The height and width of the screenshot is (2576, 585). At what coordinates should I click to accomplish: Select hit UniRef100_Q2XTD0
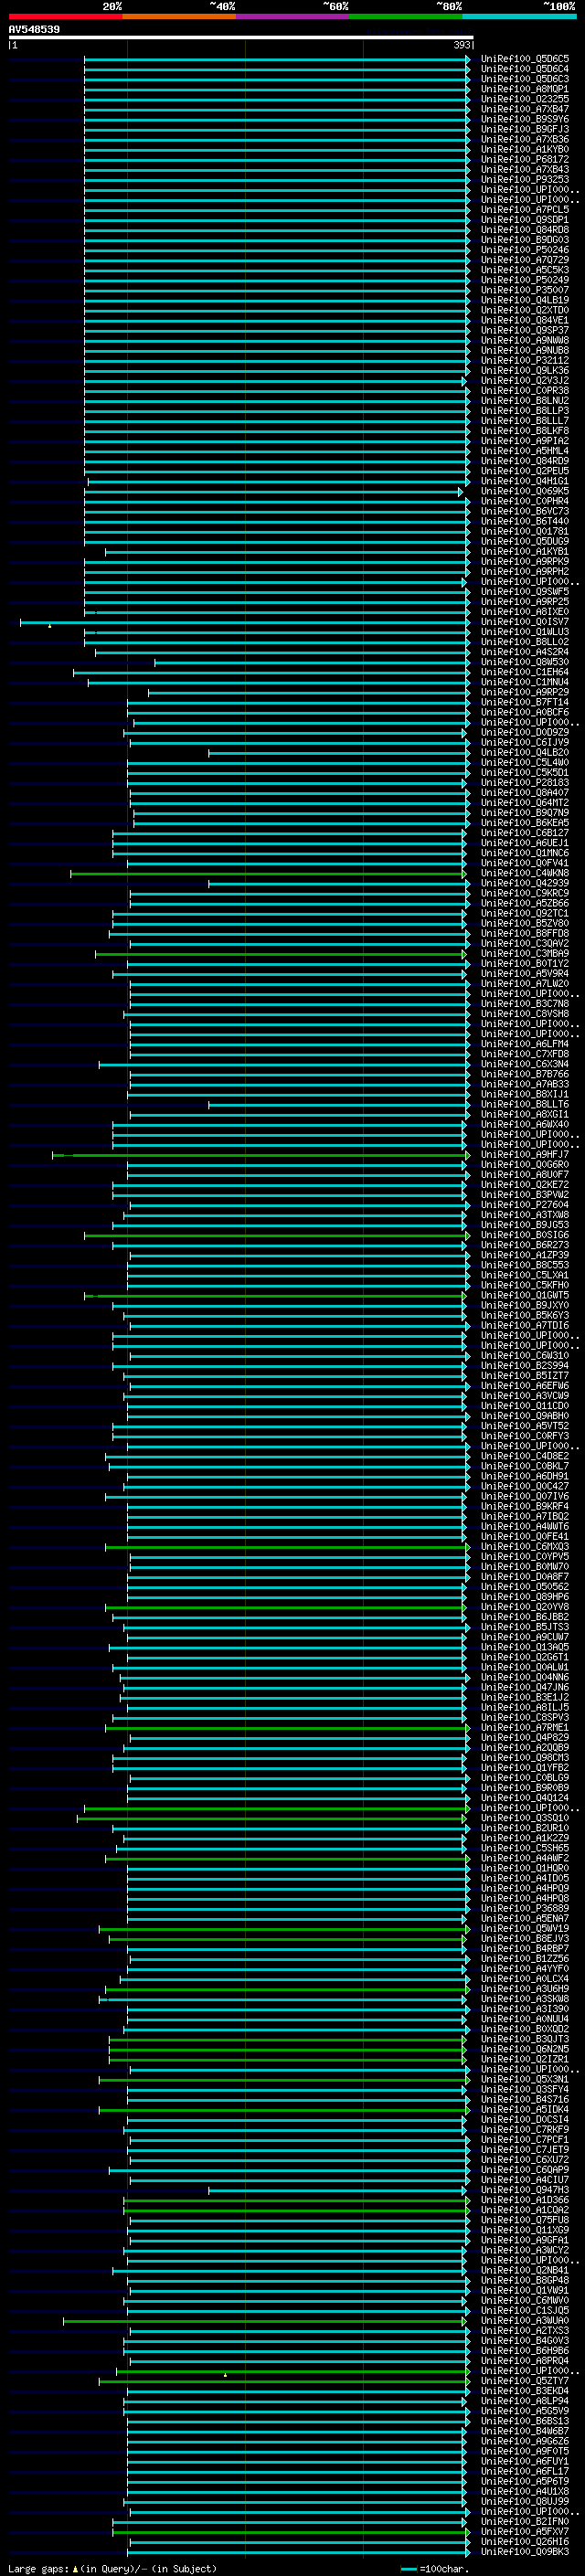pyautogui.click(x=525, y=310)
